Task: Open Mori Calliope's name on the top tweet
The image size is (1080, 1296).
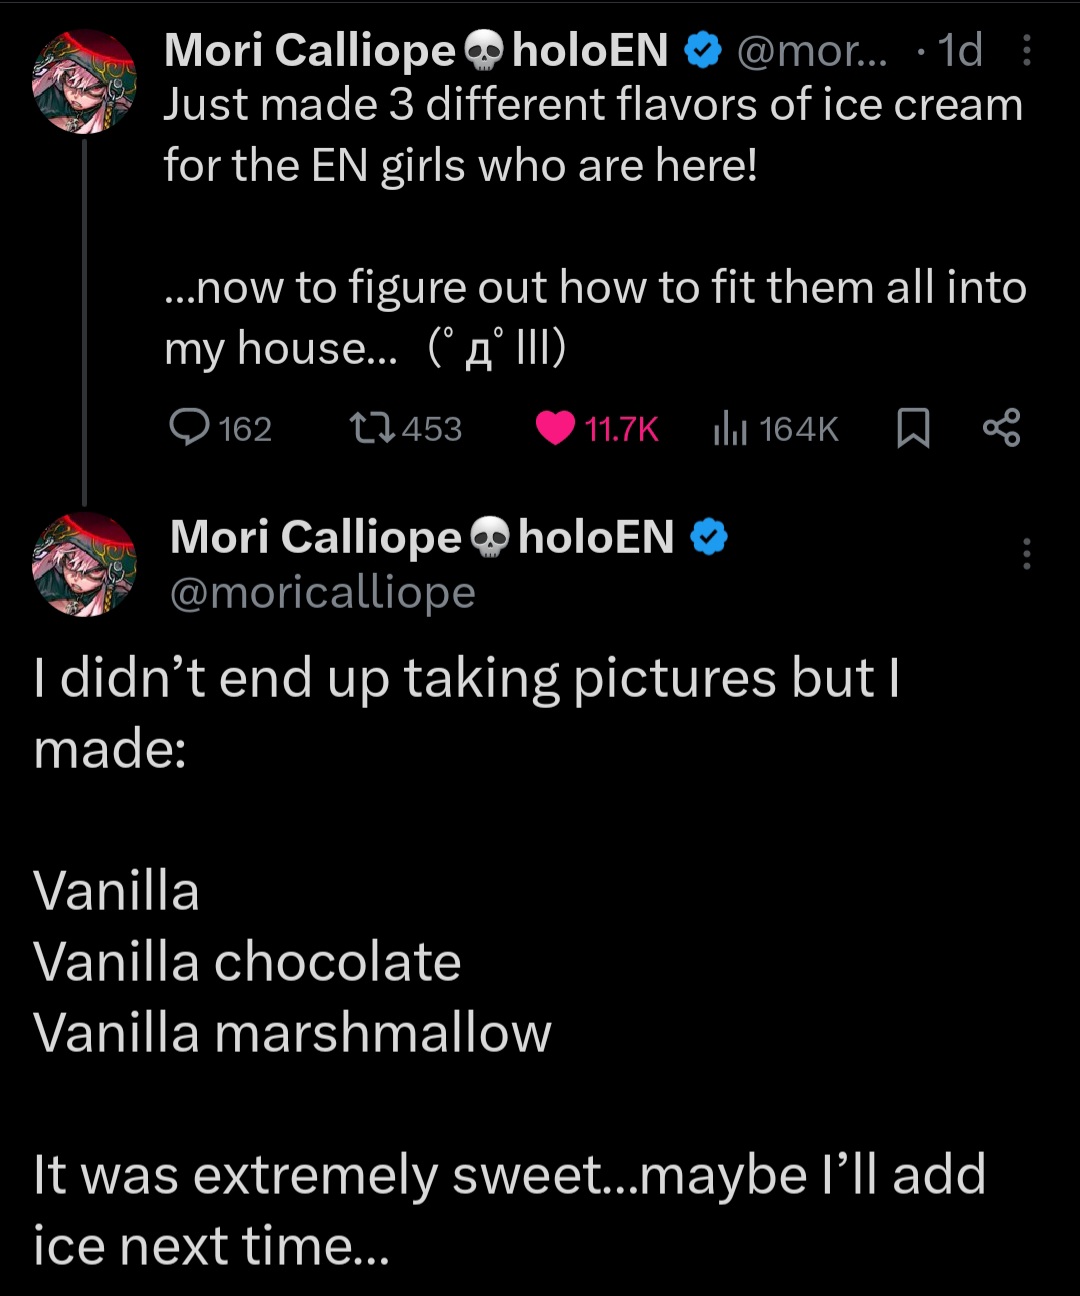Action: tap(310, 50)
